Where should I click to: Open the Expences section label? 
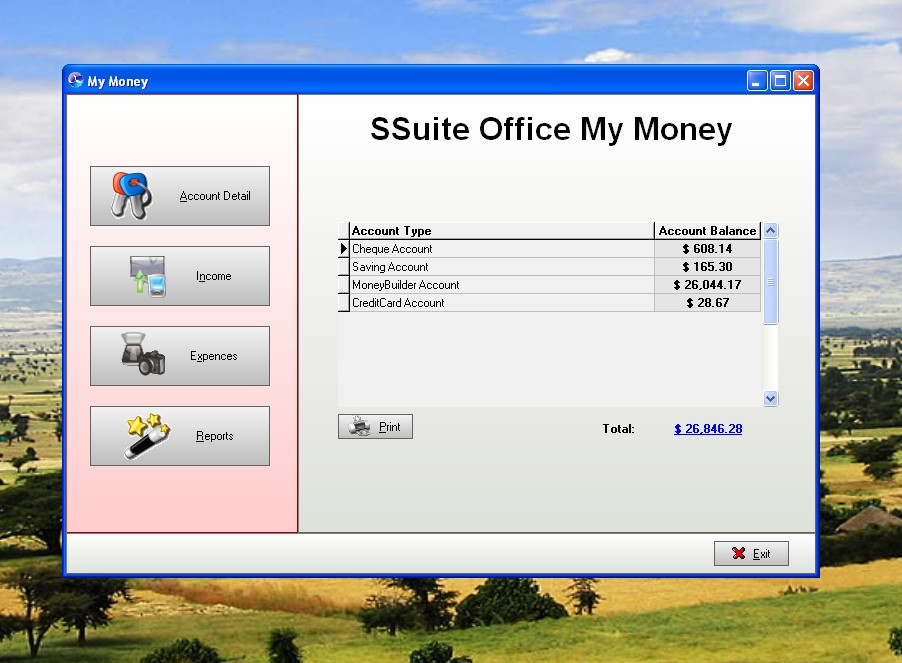point(213,356)
